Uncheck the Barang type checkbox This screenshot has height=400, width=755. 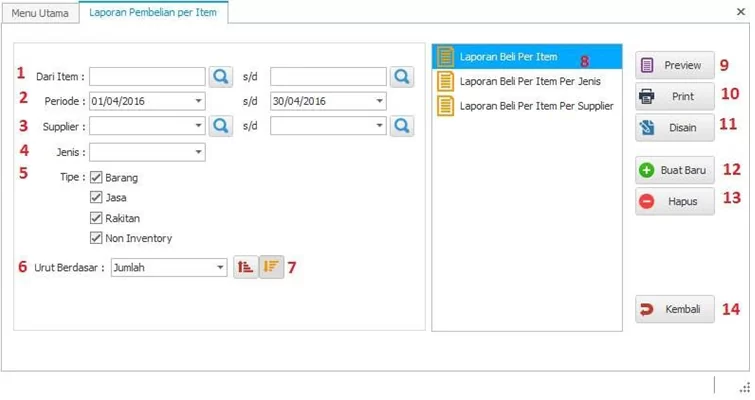click(97, 178)
